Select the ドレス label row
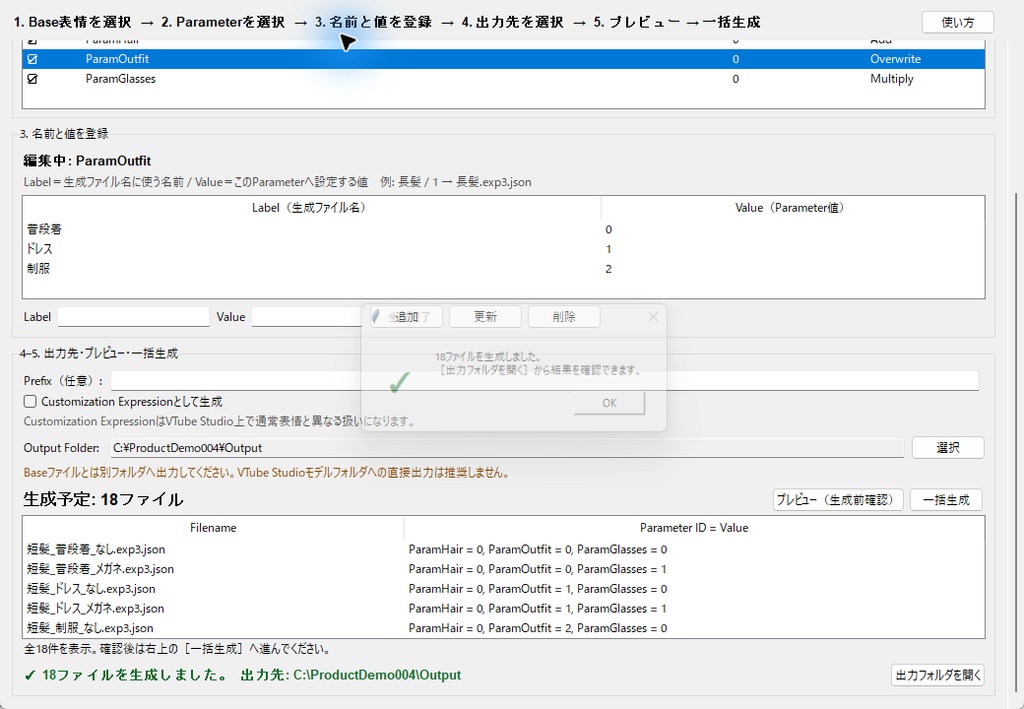 click(504, 249)
